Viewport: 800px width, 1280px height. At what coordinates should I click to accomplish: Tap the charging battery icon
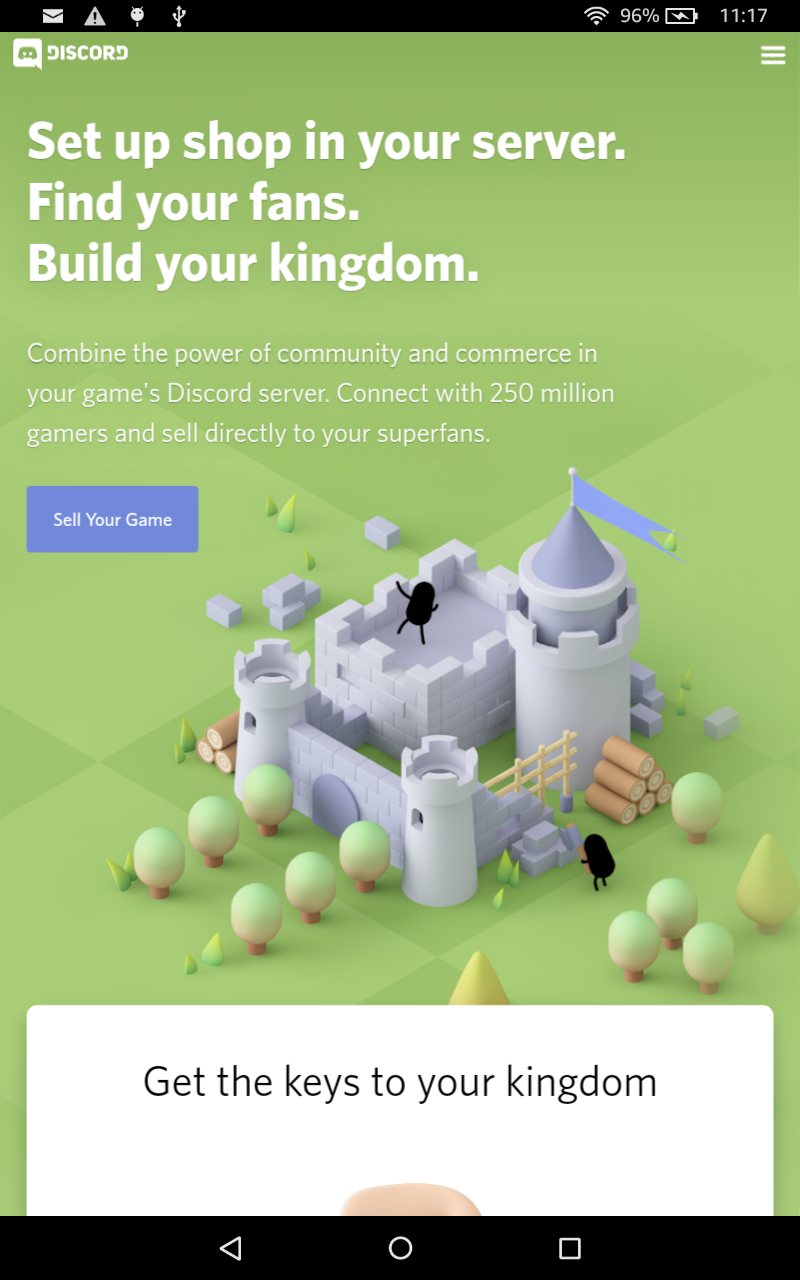click(x=682, y=16)
